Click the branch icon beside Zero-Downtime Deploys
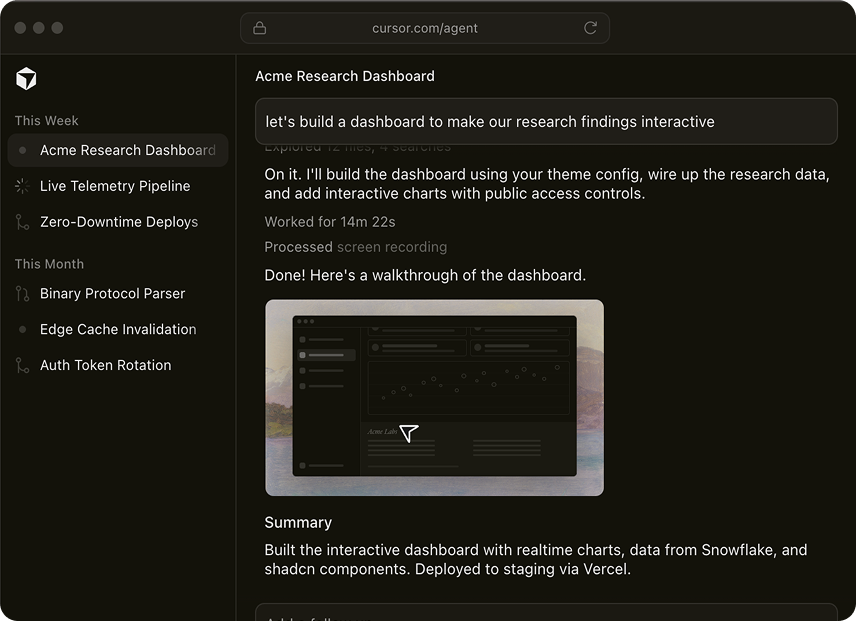This screenshot has height=621, width=856. pyautogui.click(x=23, y=222)
